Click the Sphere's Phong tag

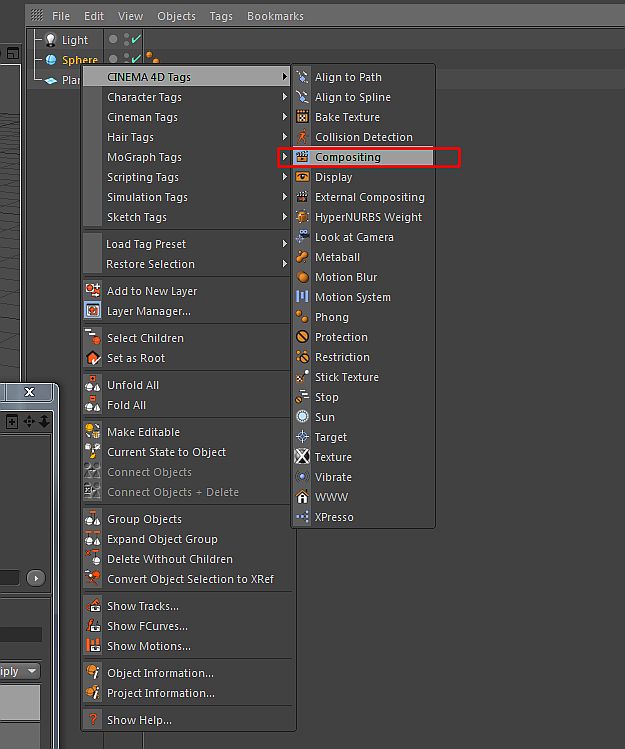point(152,58)
